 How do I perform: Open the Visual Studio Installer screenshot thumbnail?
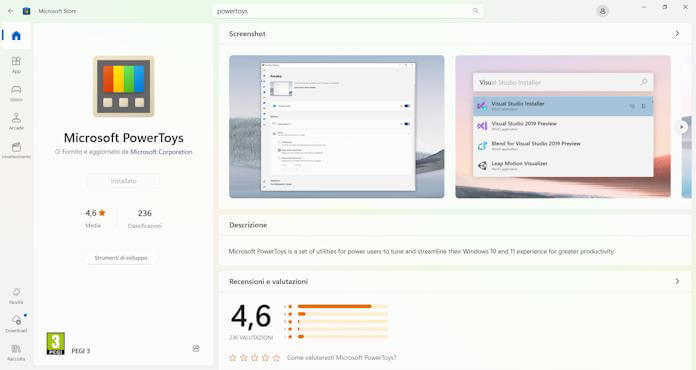pyautogui.click(x=563, y=126)
